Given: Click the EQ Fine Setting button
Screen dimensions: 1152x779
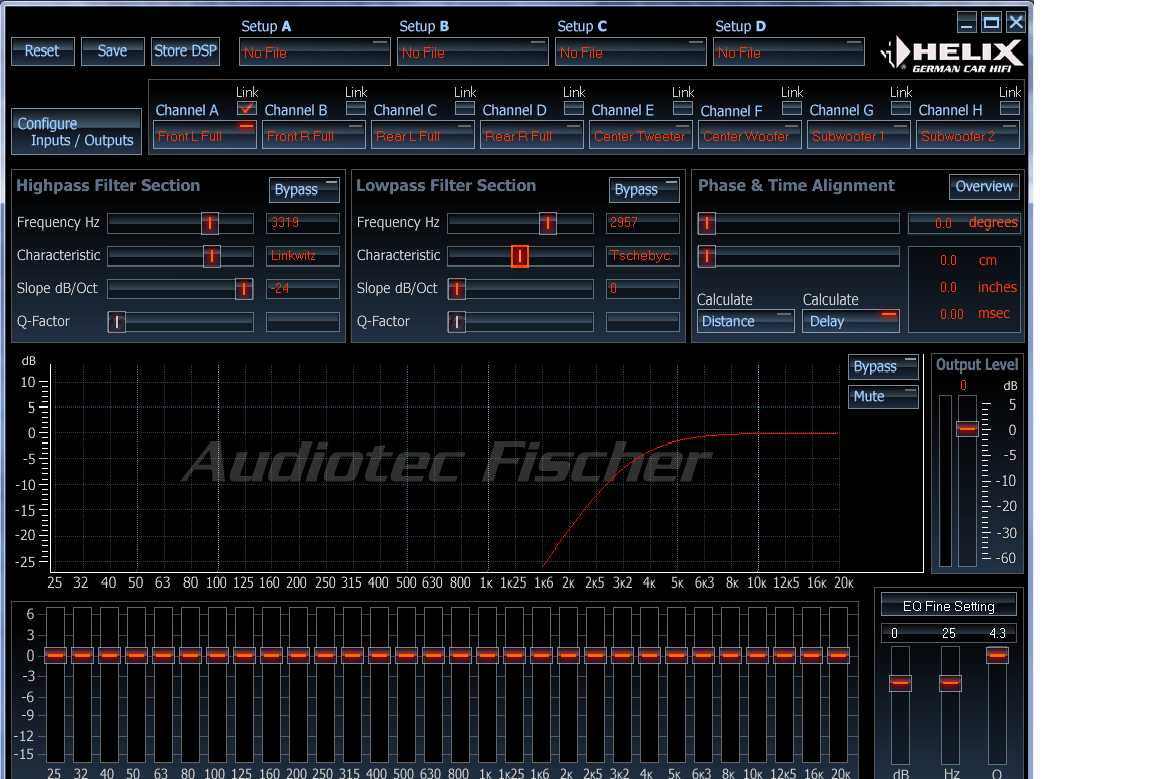Looking at the screenshot, I should (x=948, y=605).
